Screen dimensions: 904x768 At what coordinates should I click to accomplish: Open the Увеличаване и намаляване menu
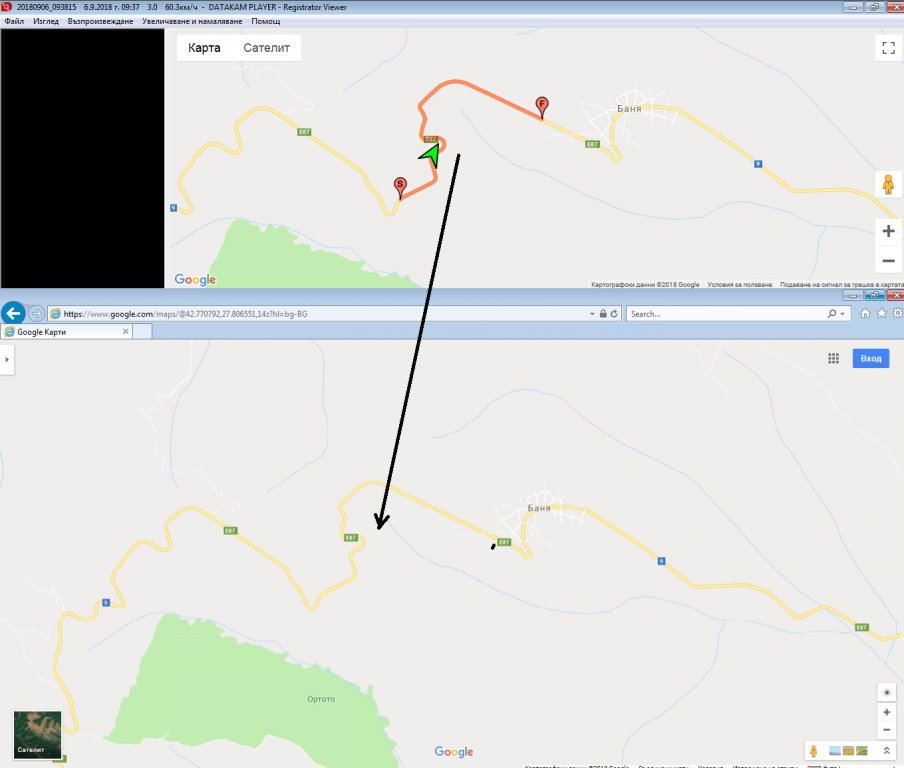pyautogui.click(x=192, y=21)
